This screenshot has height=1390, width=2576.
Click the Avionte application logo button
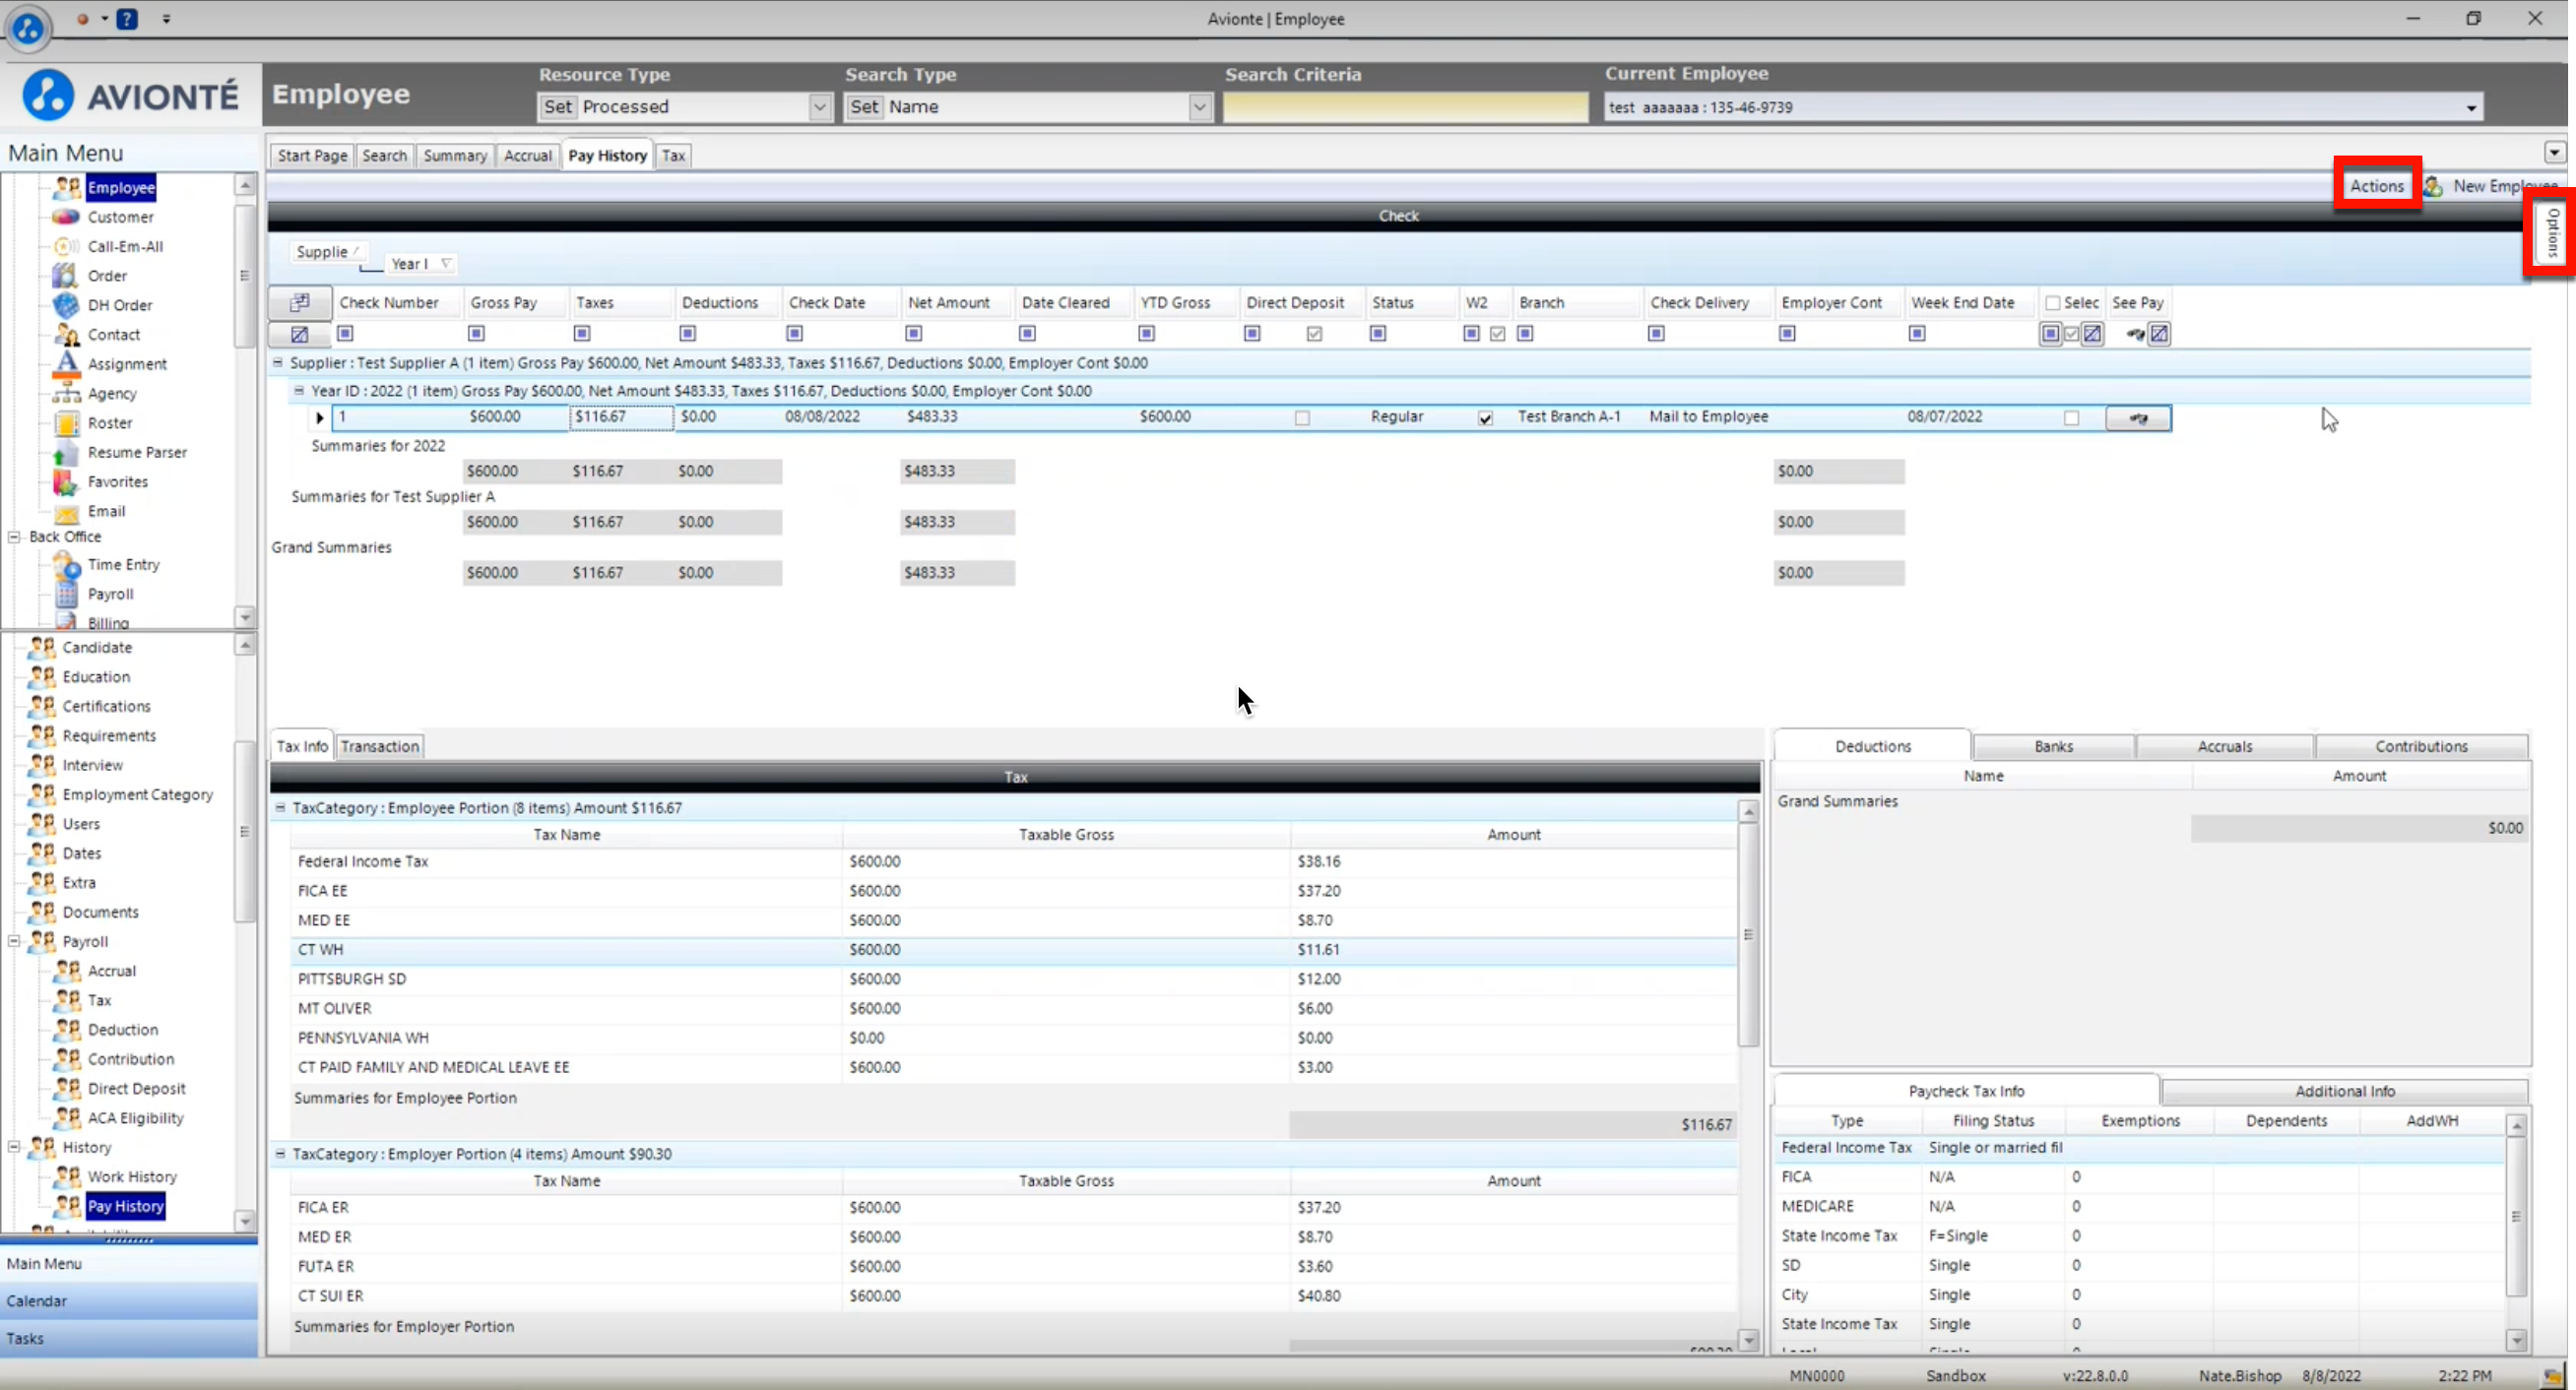27,27
